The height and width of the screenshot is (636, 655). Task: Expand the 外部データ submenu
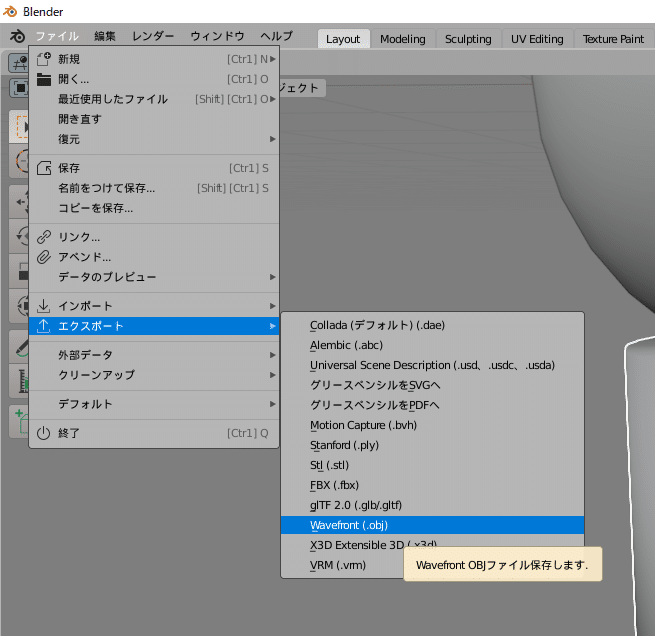tap(154, 355)
